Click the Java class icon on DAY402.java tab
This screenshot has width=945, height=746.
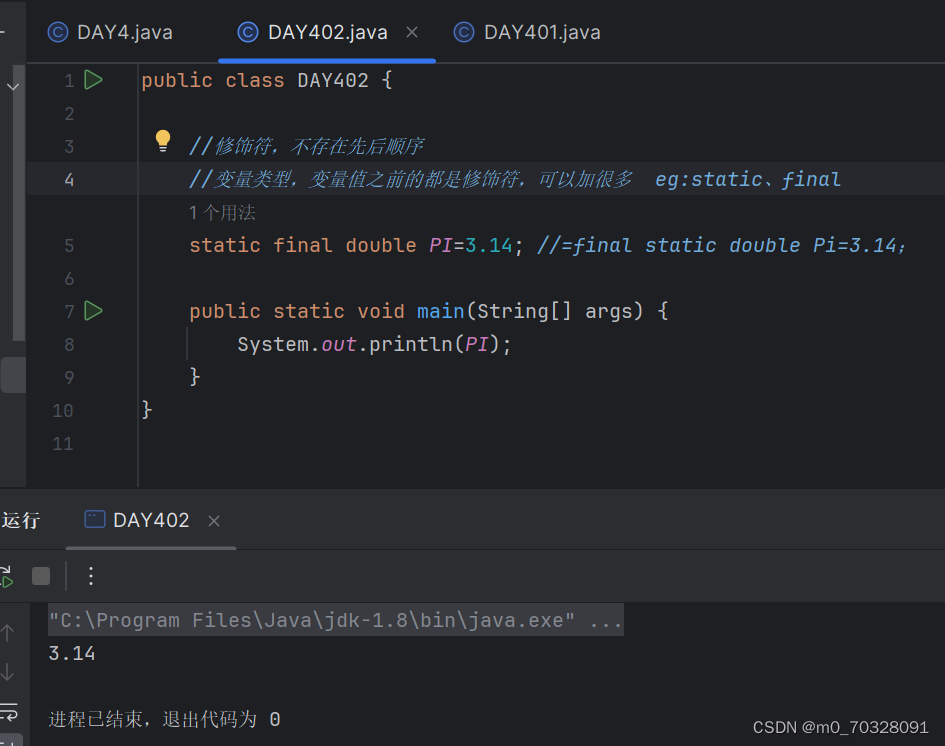[246, 31]
